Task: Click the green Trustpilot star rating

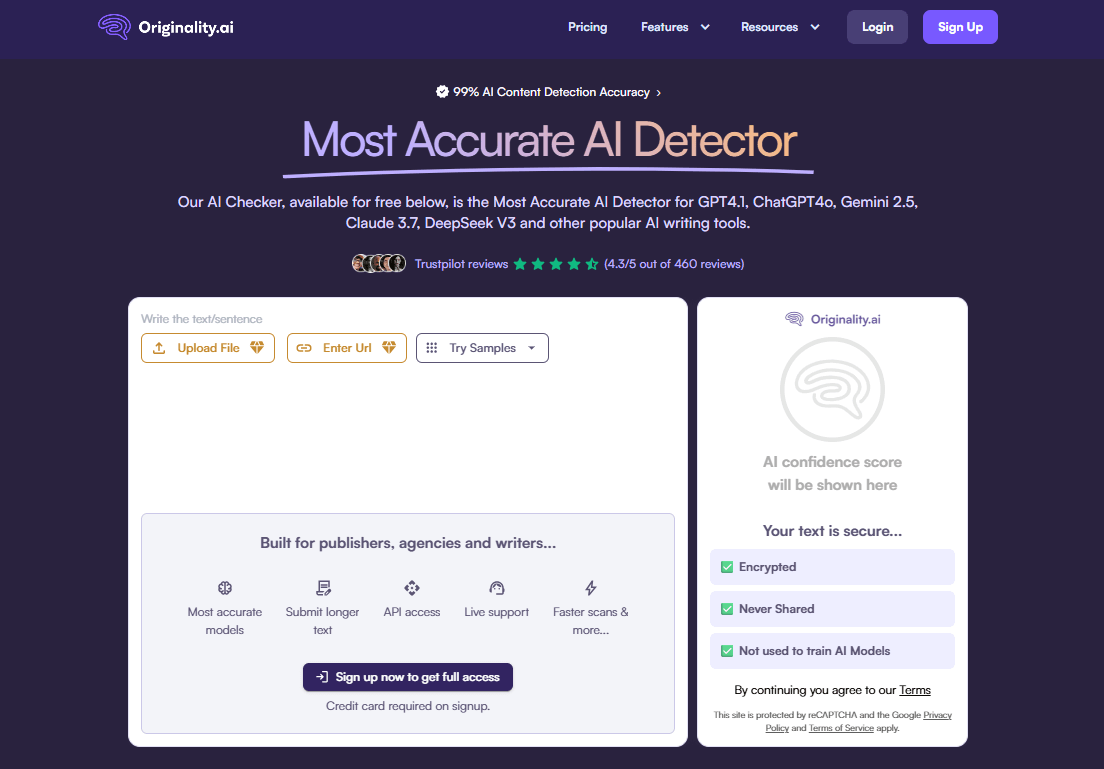Action: (x=556, y=264)
